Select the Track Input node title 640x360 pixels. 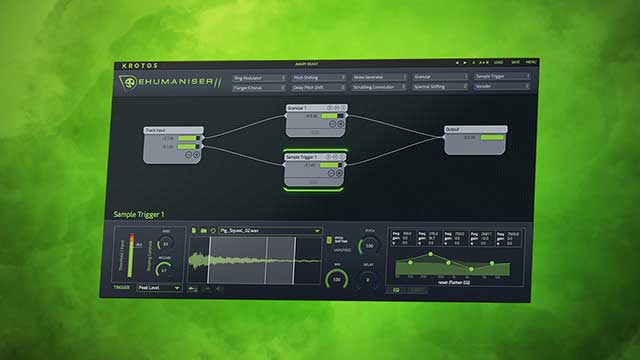[x=173, y=130]
